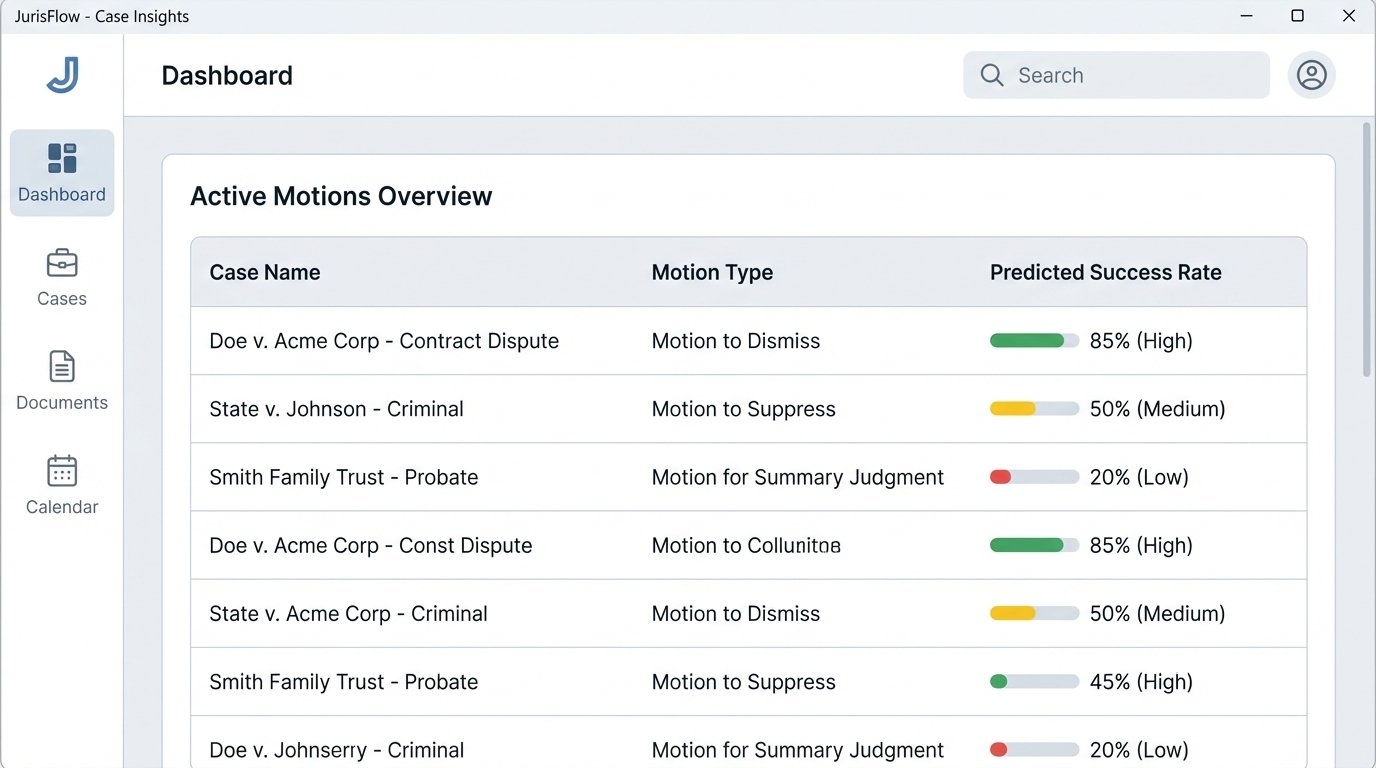Click the 20% red bar for Smith Family Trust

click(x=1033, y=477)
